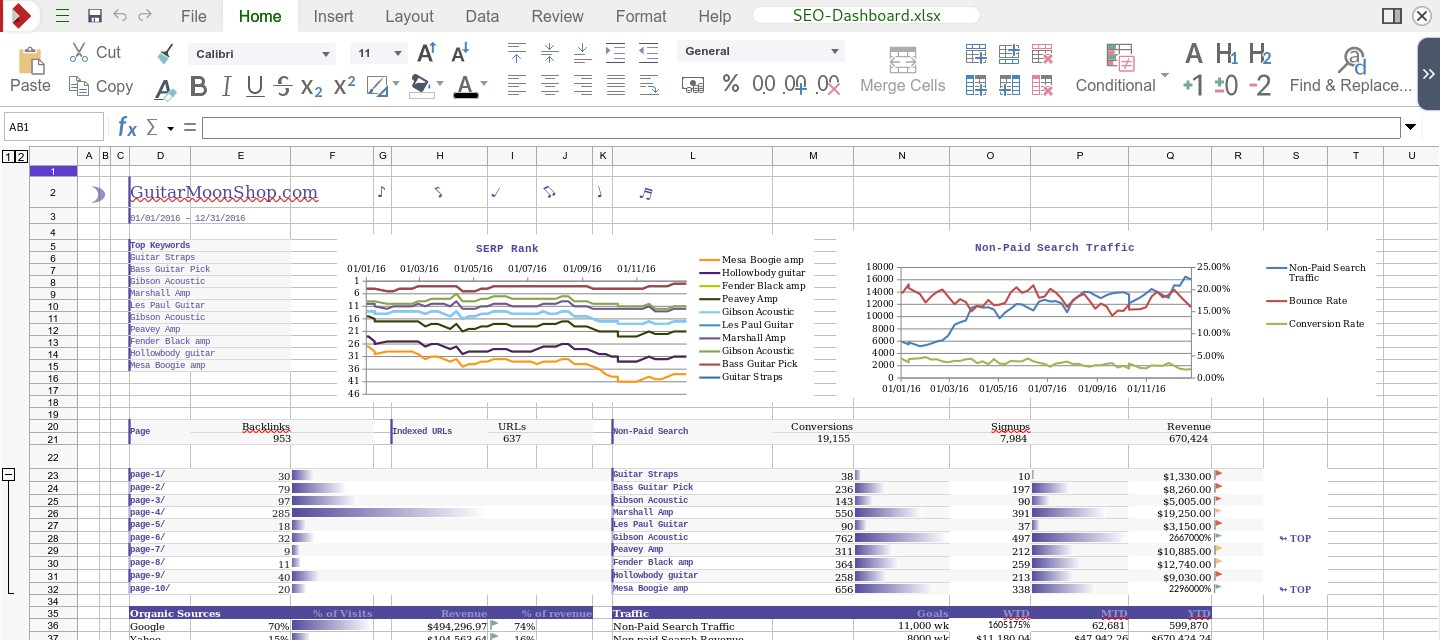Open the General number format dropdown
The height and width of the screenshot is (640, 1440).
point(836,52)
